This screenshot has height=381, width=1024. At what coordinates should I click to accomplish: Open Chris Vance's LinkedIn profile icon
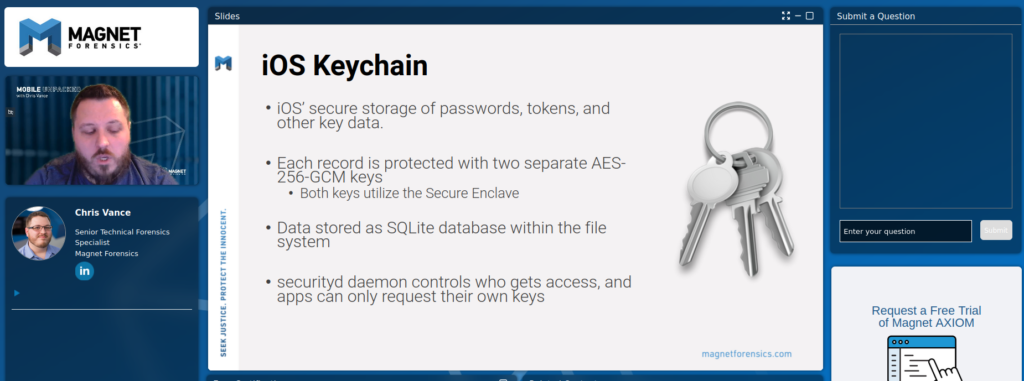(84, 271)
